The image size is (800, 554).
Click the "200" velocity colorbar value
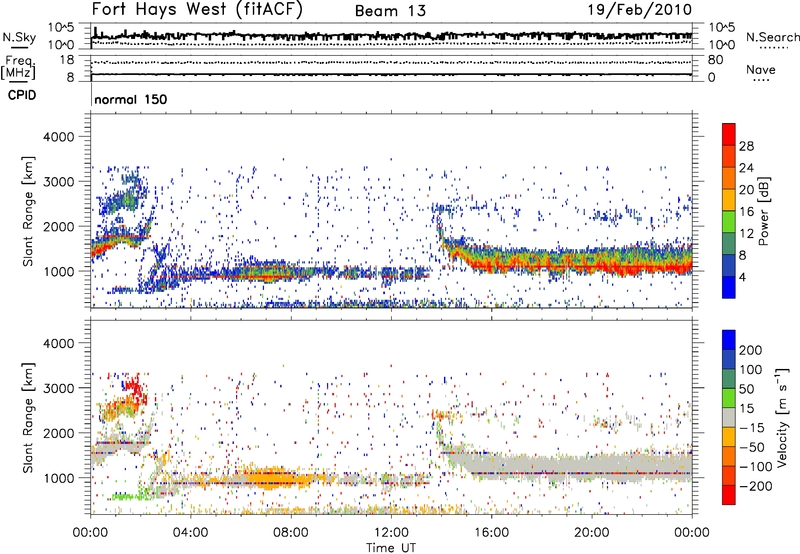coord(751,350)
